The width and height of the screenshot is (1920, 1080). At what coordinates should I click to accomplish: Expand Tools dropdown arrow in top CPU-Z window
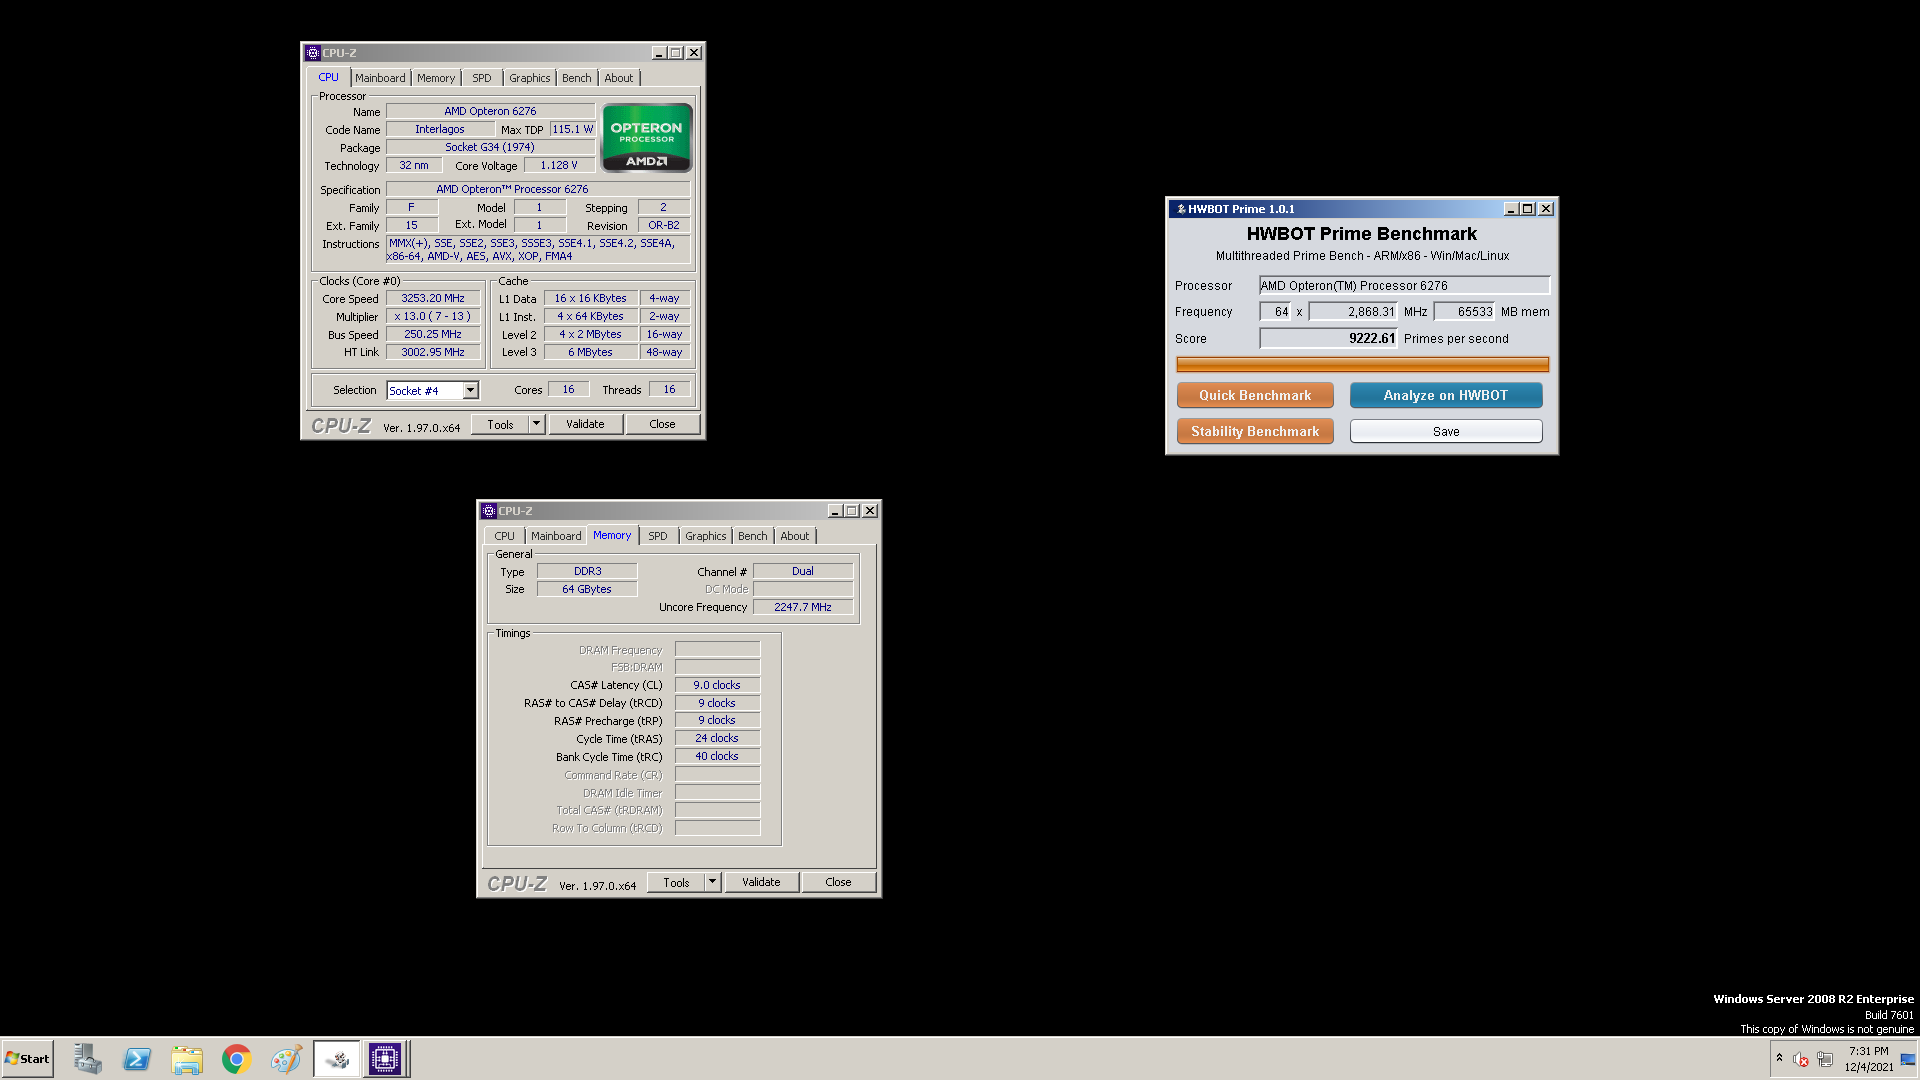point(536,424)
